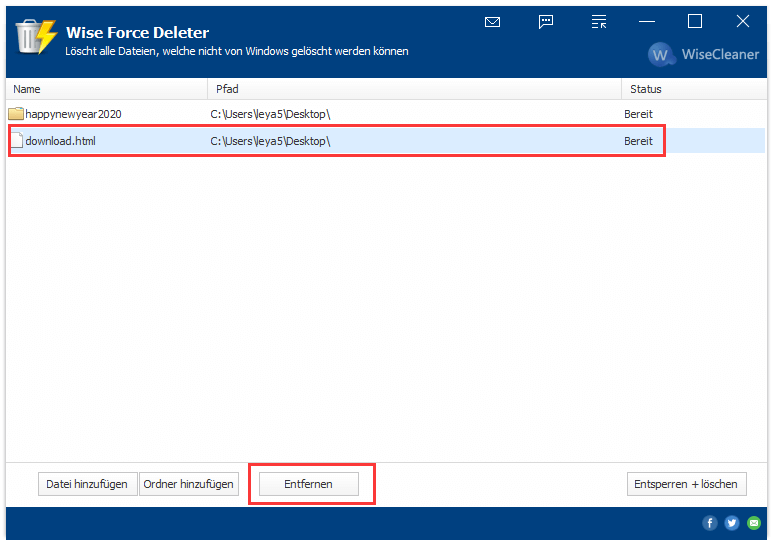
Task: Open the menu list icon in title bar
Action: (x=598, y=22)
